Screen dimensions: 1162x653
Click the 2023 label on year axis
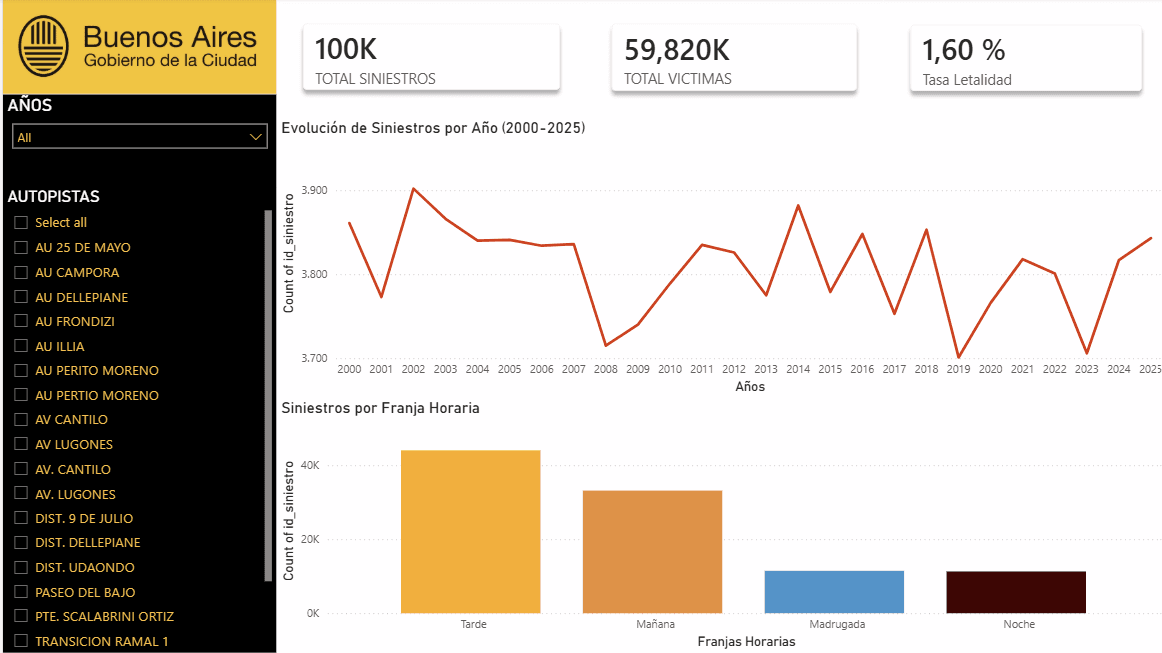[1086, 369]
